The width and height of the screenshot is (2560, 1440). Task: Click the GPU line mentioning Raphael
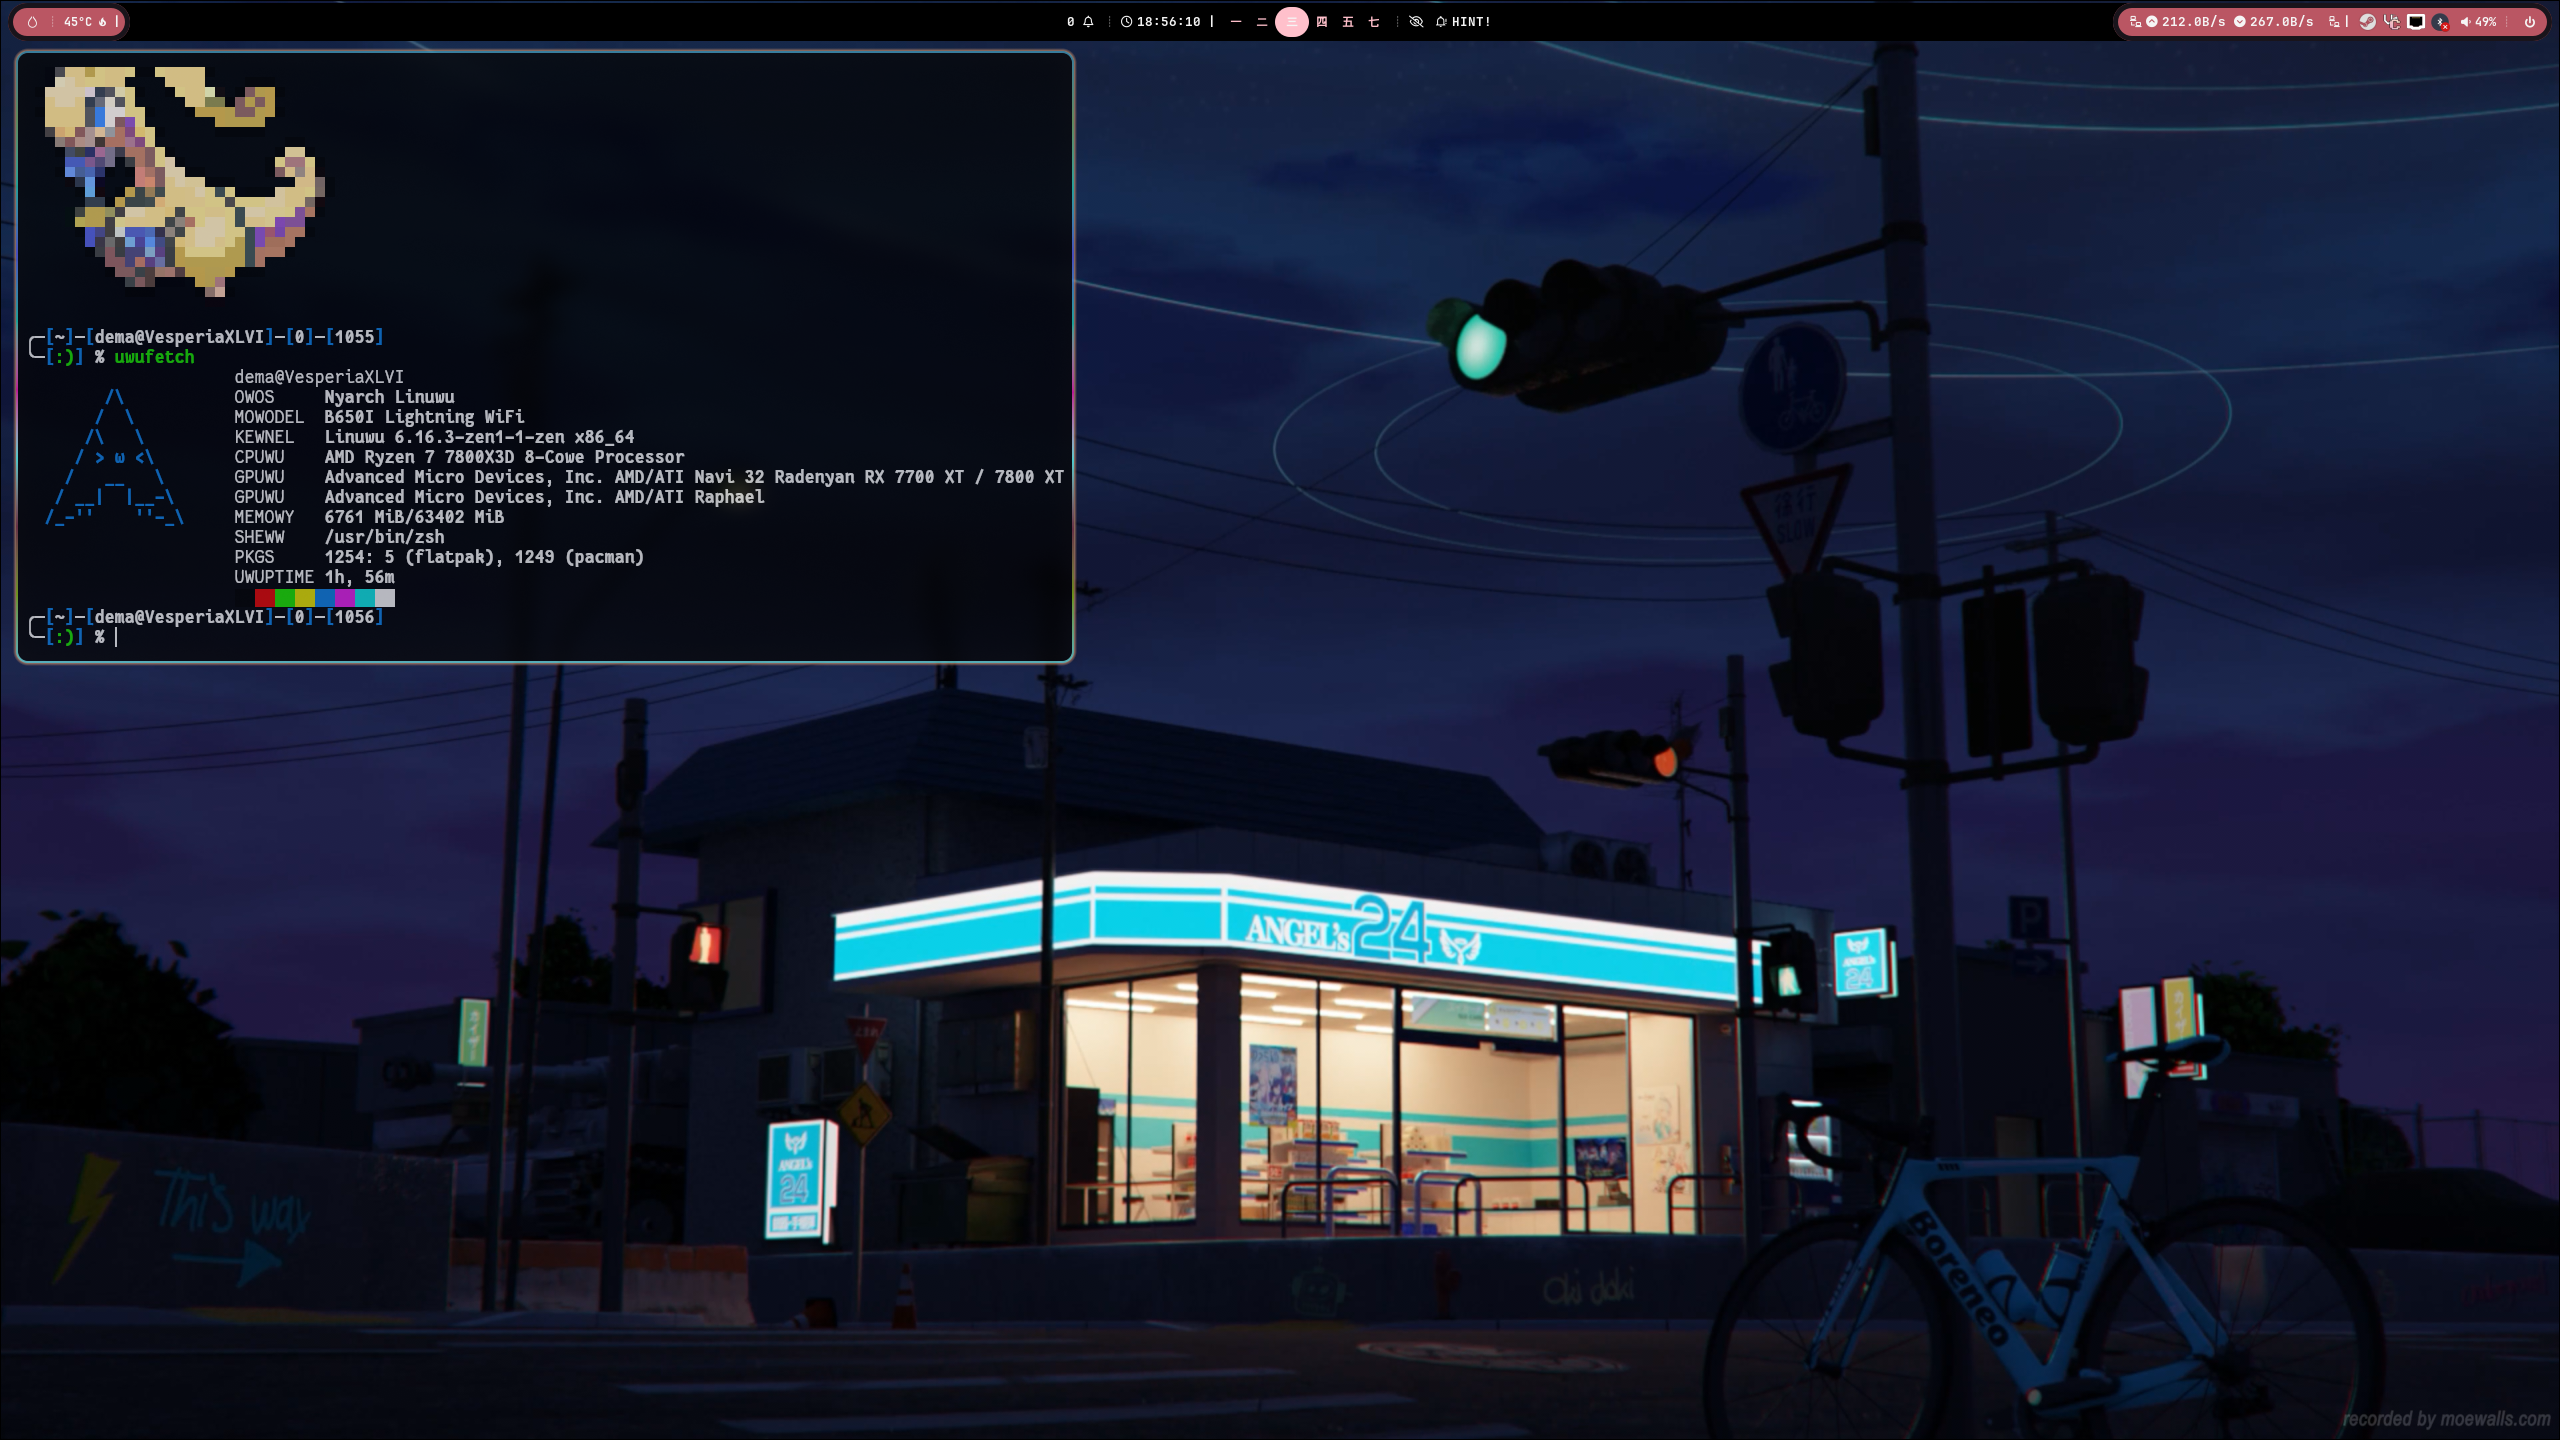pyautogui.click(x=544, y=497)
